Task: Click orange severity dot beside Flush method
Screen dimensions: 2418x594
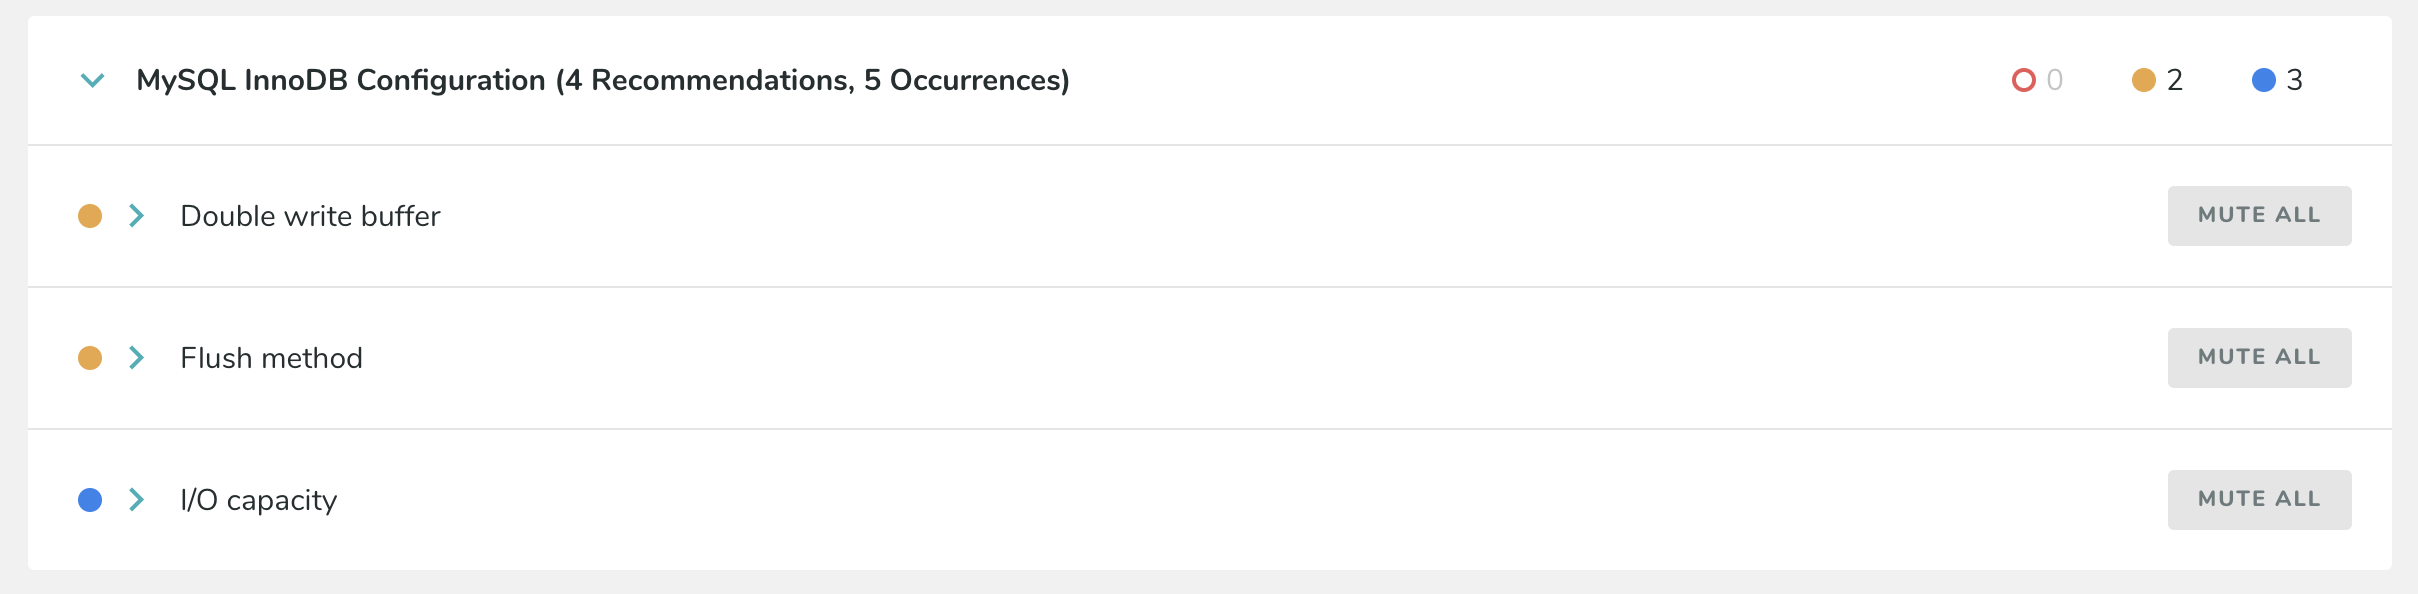Action: point(90,358)
